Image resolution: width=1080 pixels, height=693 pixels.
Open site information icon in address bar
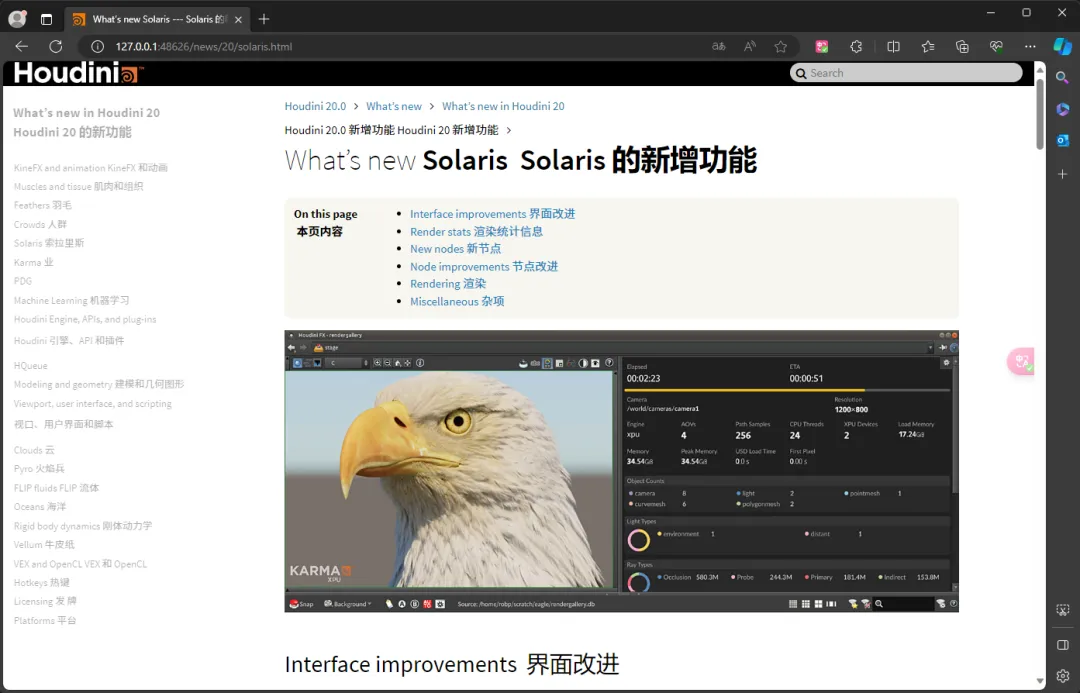pyautogui.click(x=98, y=47)
